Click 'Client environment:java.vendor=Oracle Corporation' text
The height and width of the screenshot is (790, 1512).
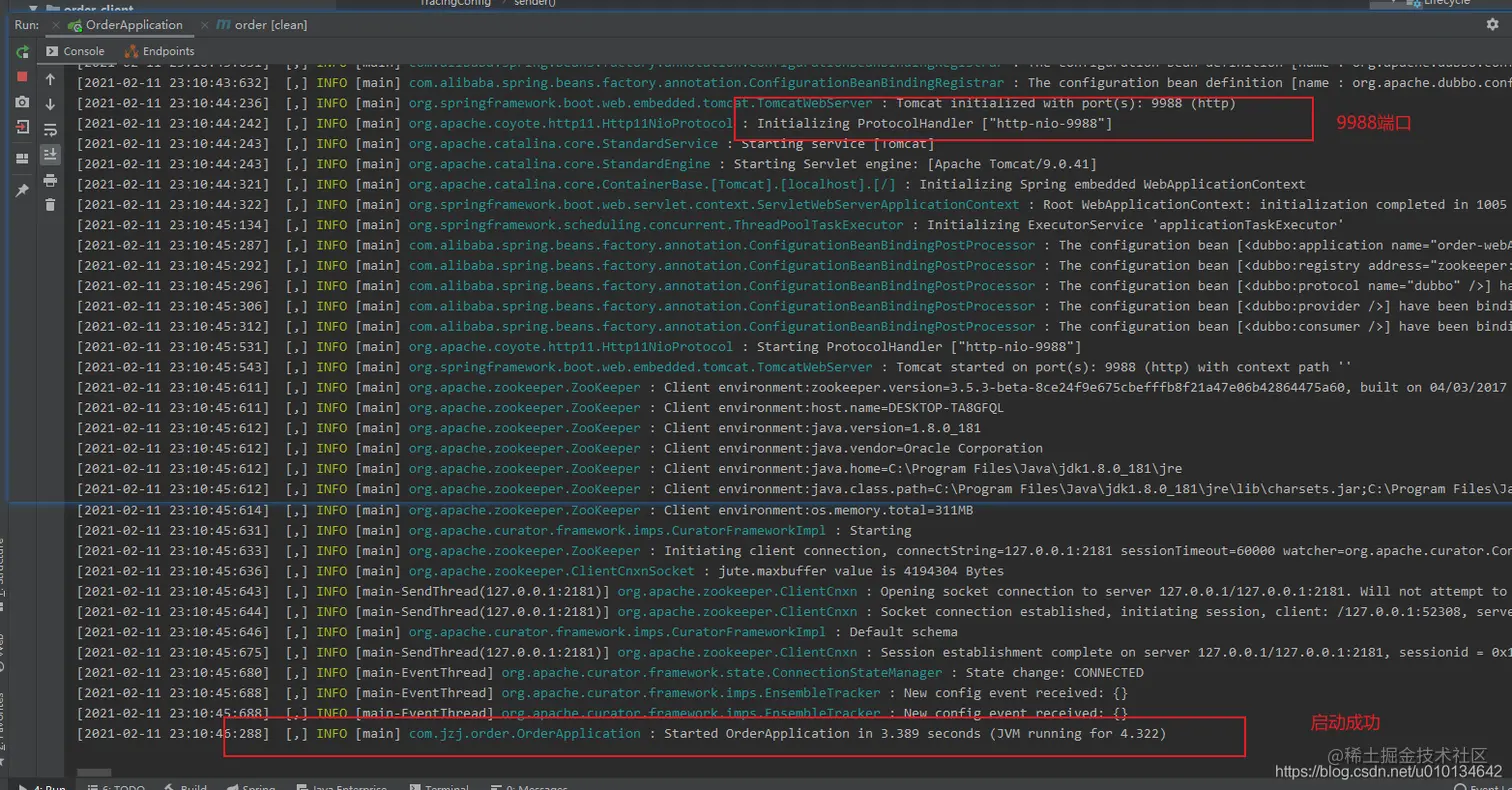tap(853, 448)
